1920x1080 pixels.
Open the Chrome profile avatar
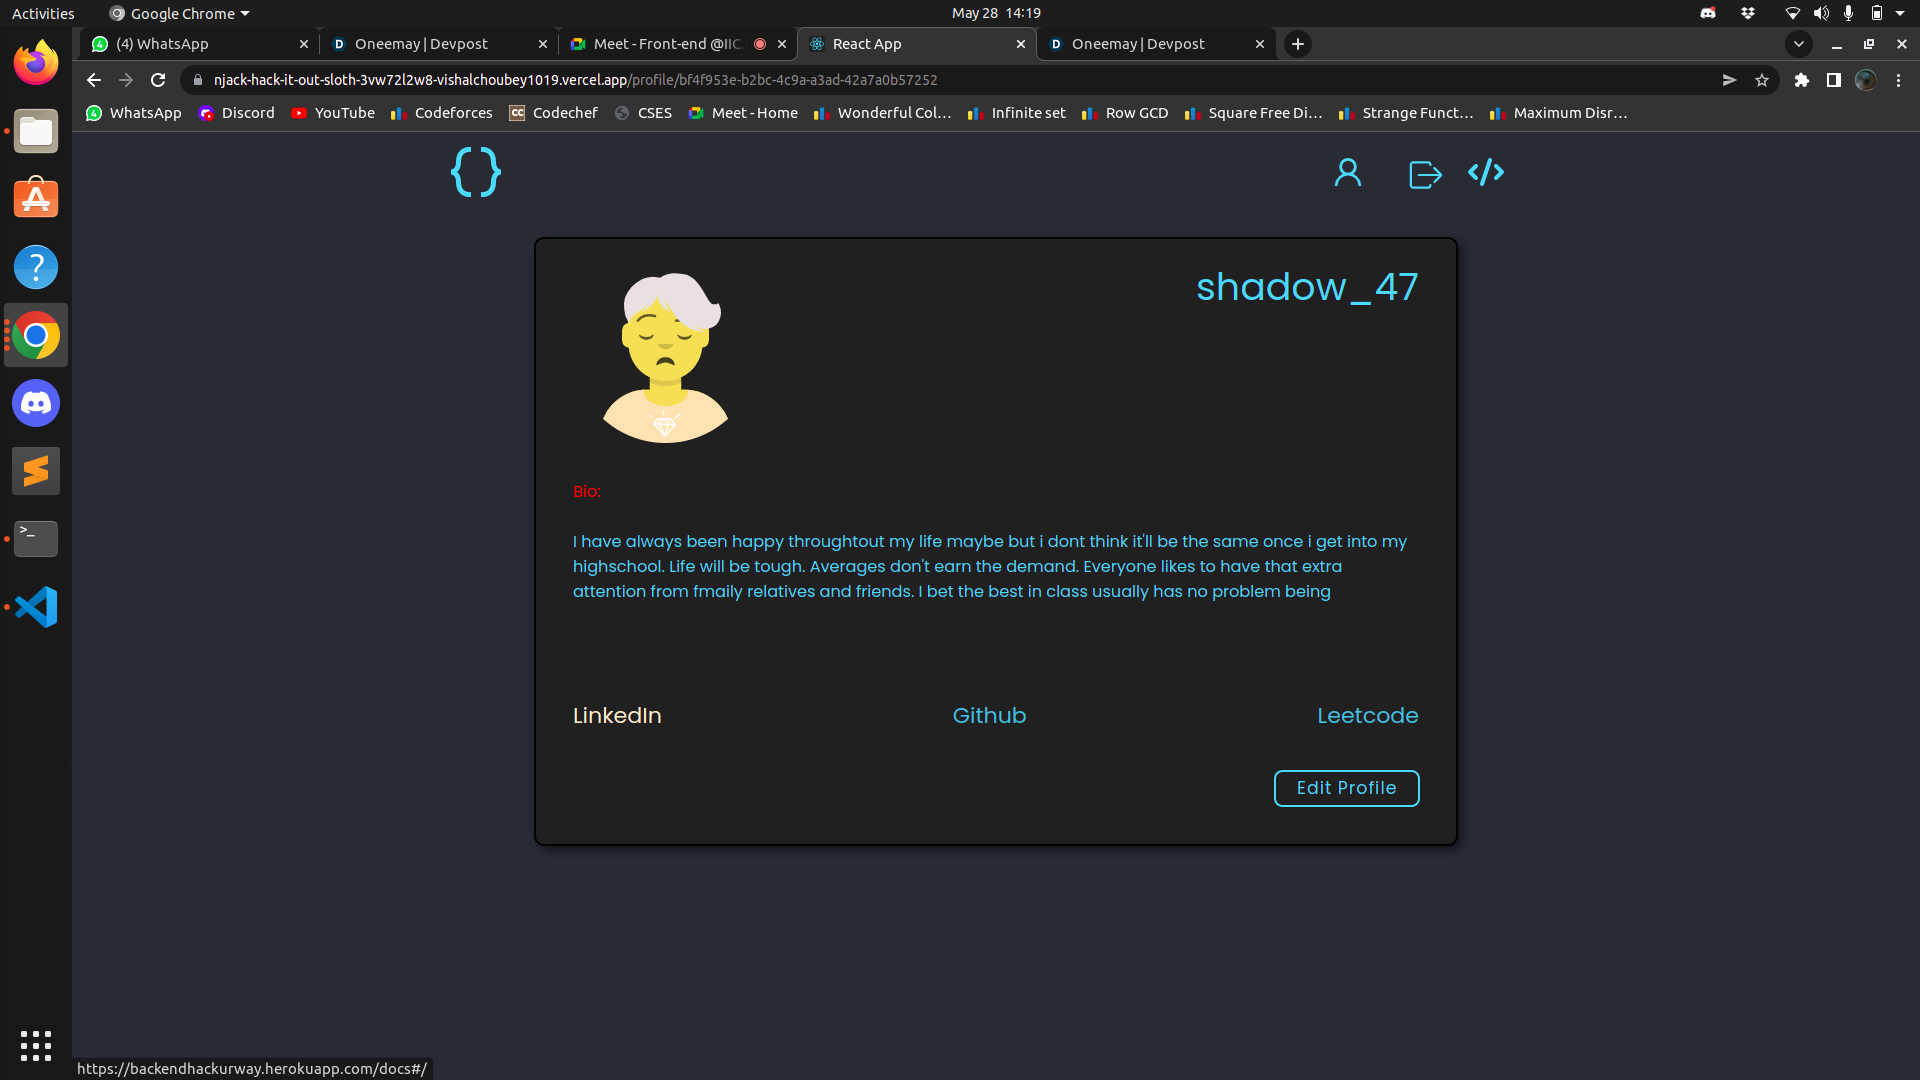[1866, 80]
